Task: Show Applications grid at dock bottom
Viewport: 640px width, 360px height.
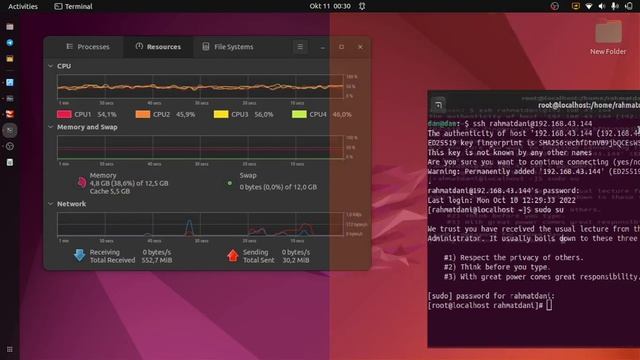Action: click(x=10, y=349)
